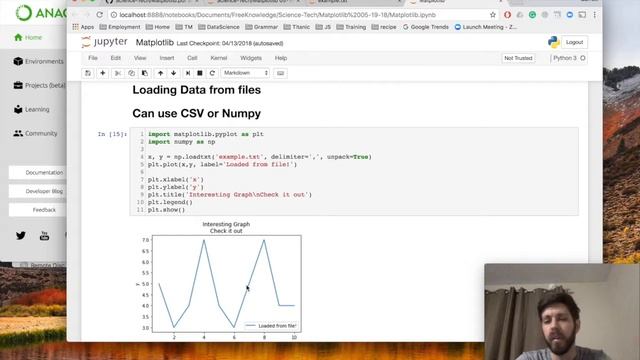Click the Opera extension icon
Screen dimensions: 640x360
507,15
